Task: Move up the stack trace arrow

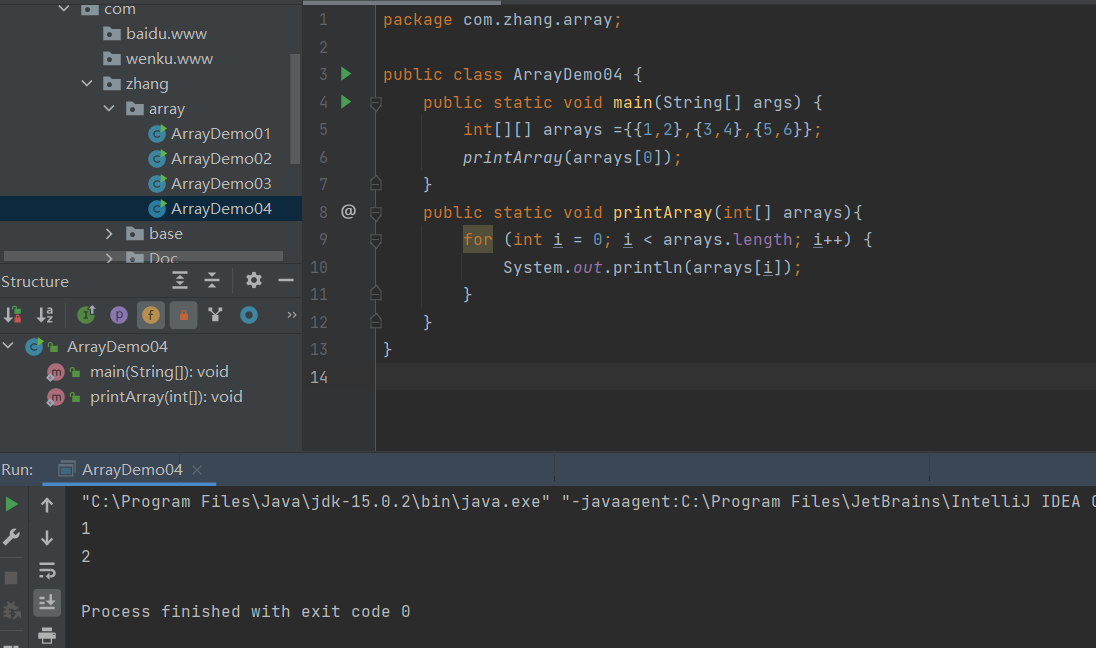Action: [x=47, y=505]
